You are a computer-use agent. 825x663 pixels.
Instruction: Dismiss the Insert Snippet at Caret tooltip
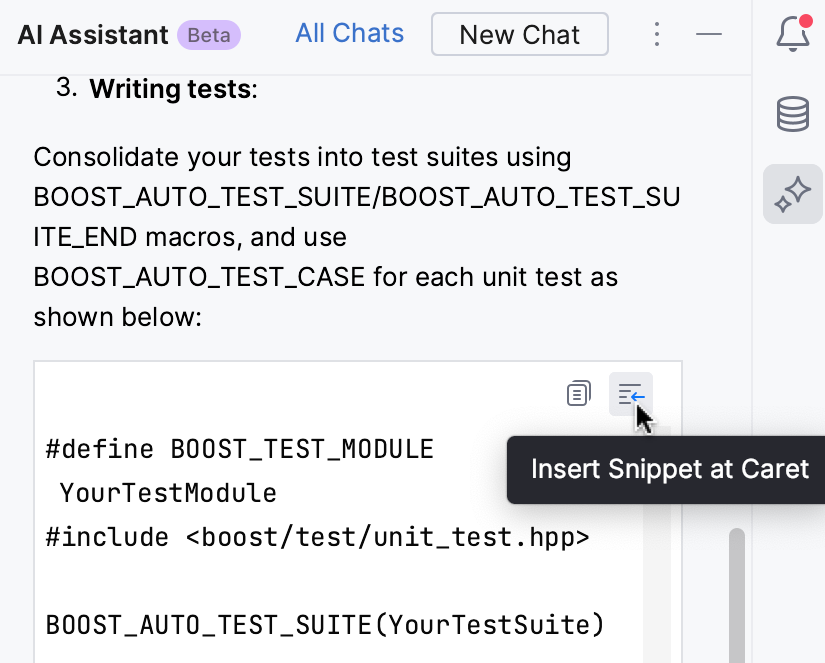click(x=665, y=468)
